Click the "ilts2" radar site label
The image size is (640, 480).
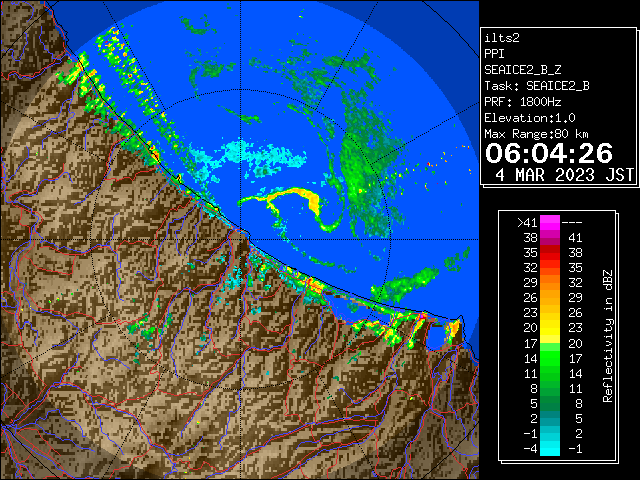tap(502, 38)
